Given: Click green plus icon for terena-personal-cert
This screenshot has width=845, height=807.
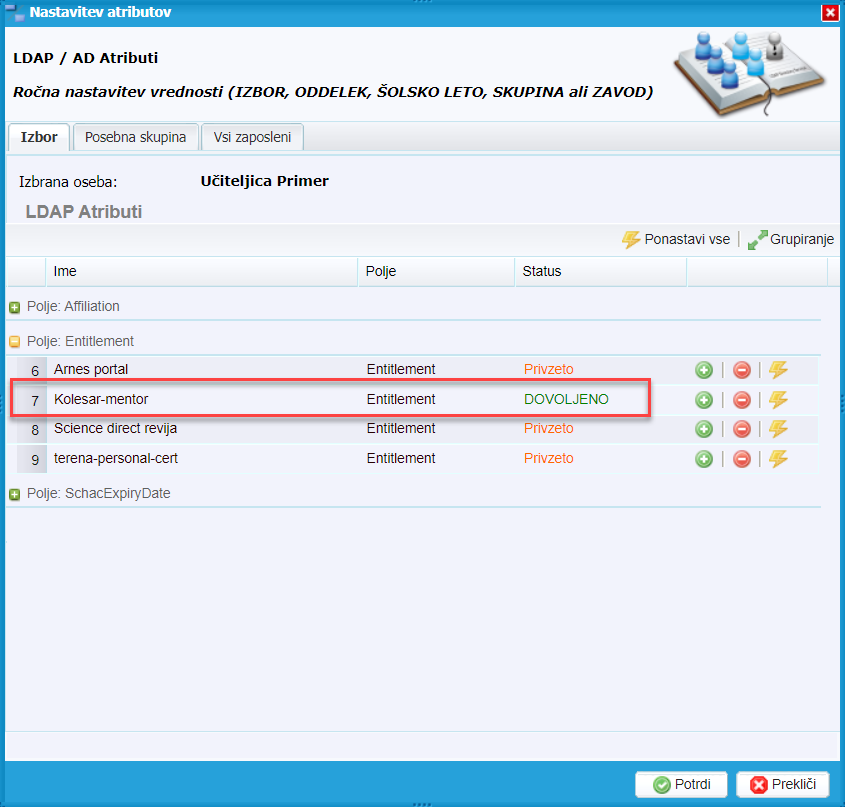Looking at the screenshot, I should tap(704, 459).
